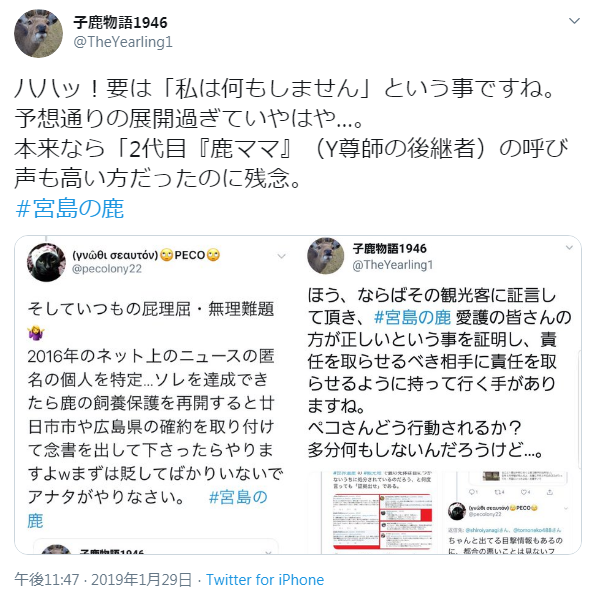Click the like heart in nested screenshot

tap(525, 492)
